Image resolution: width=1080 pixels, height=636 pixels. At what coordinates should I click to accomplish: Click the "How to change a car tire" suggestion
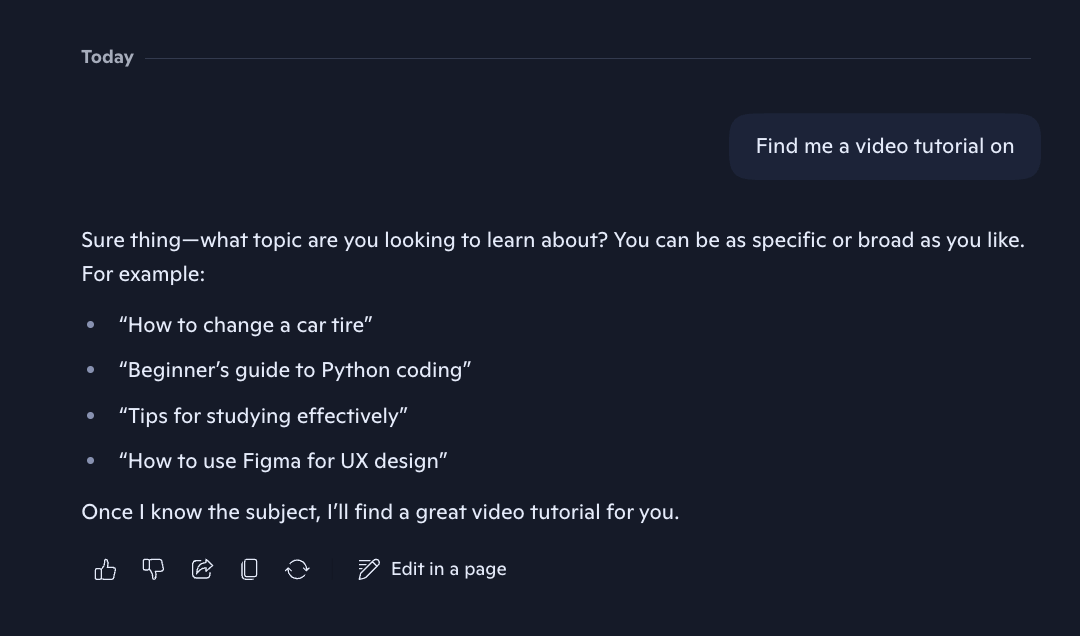(245, 325)
